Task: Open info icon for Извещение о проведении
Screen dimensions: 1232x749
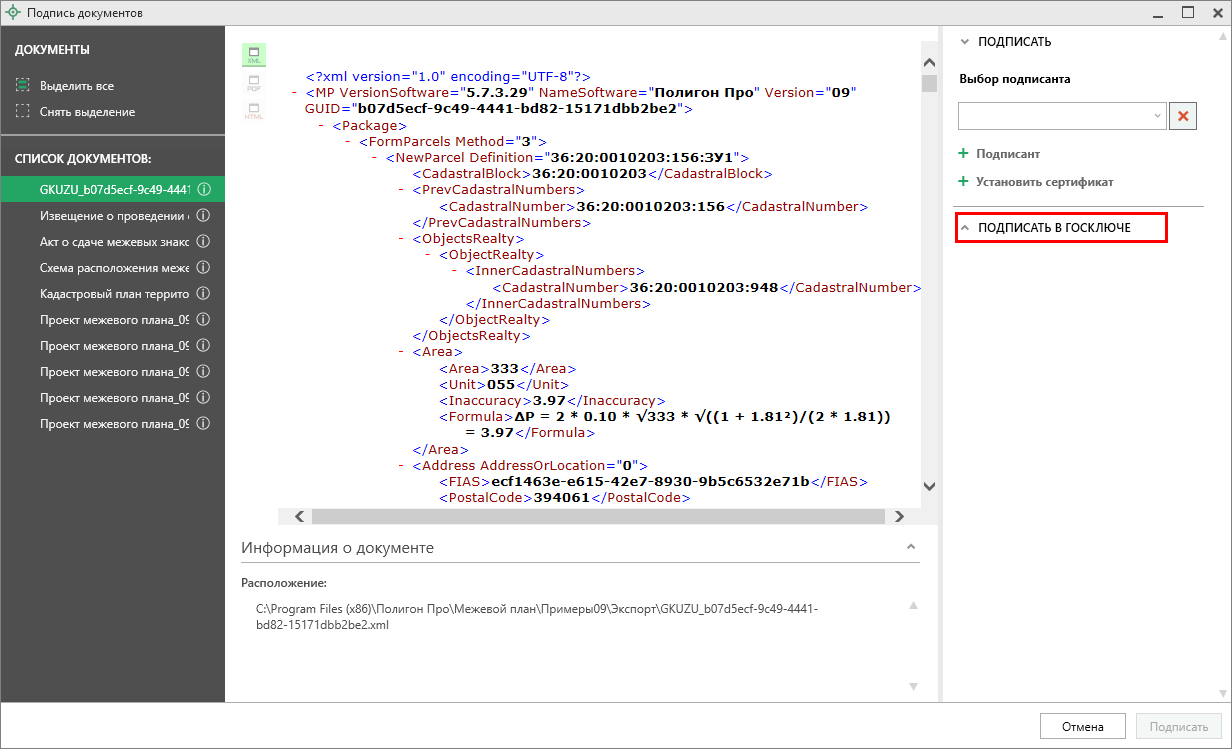Action: pos(203,215)
